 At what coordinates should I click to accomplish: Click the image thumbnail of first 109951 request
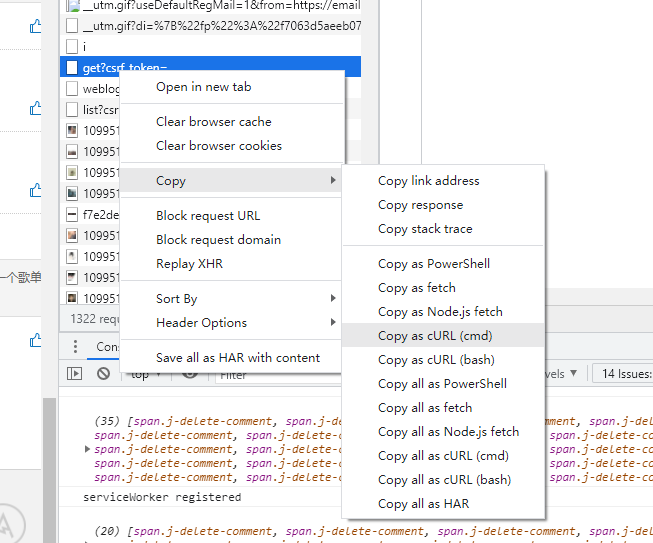[72, 130]
